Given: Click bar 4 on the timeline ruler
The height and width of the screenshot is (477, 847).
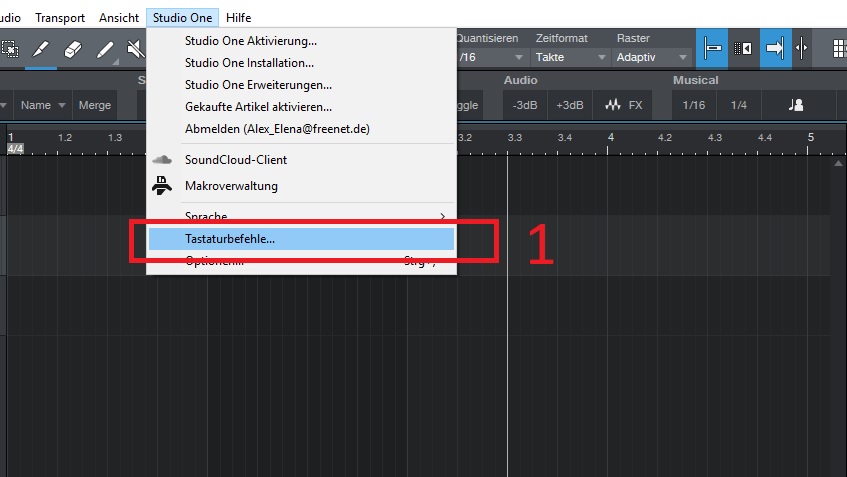Looking at the screenshot, I should click(610, 137).
